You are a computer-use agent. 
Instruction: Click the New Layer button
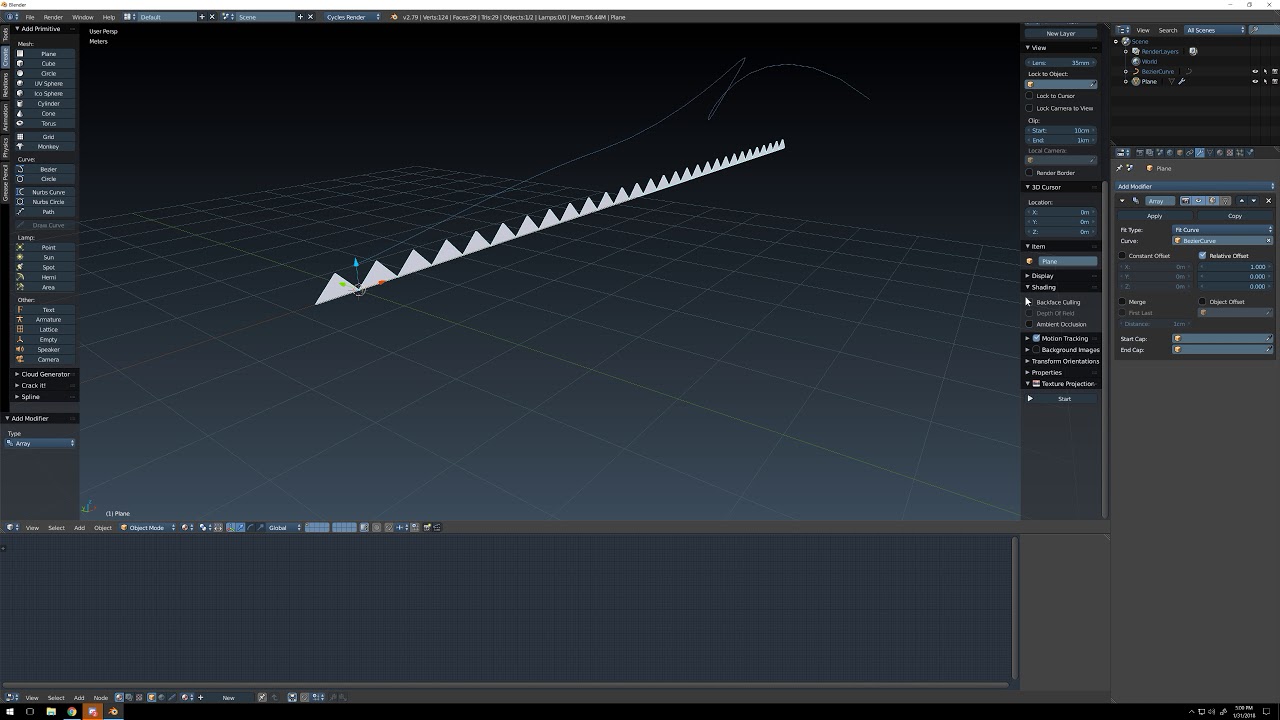1061,34
